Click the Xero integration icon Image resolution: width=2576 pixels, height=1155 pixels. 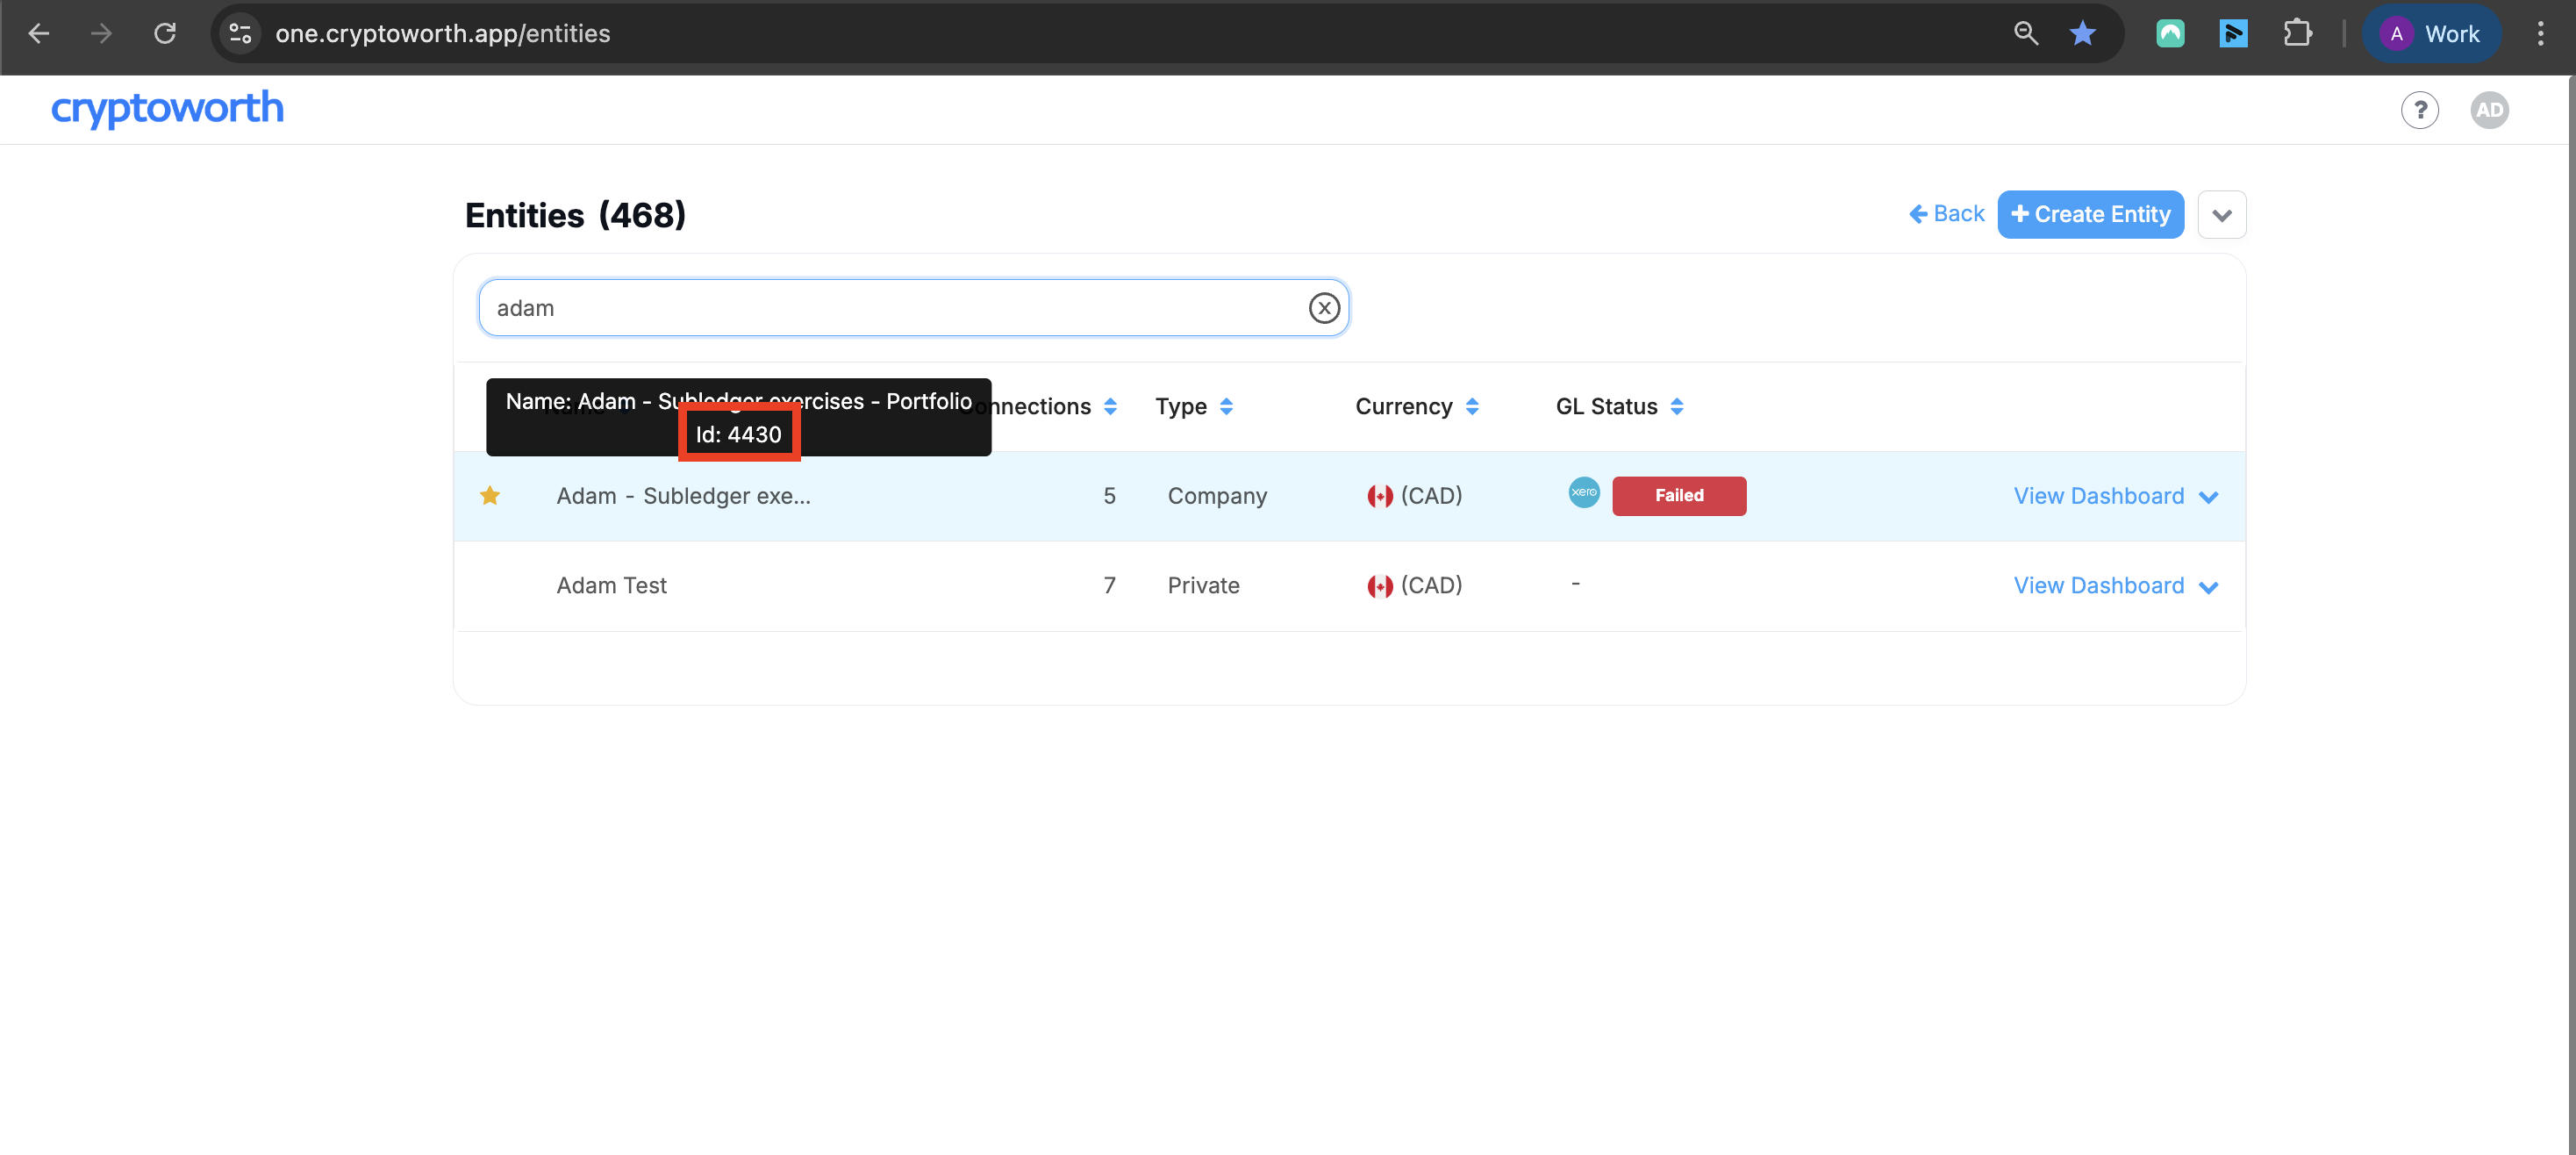point(1583,492)
